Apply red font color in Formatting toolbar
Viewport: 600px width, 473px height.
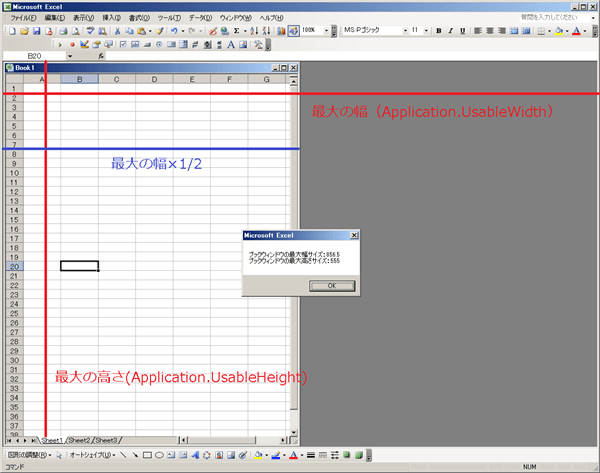[x=576, y=31]
